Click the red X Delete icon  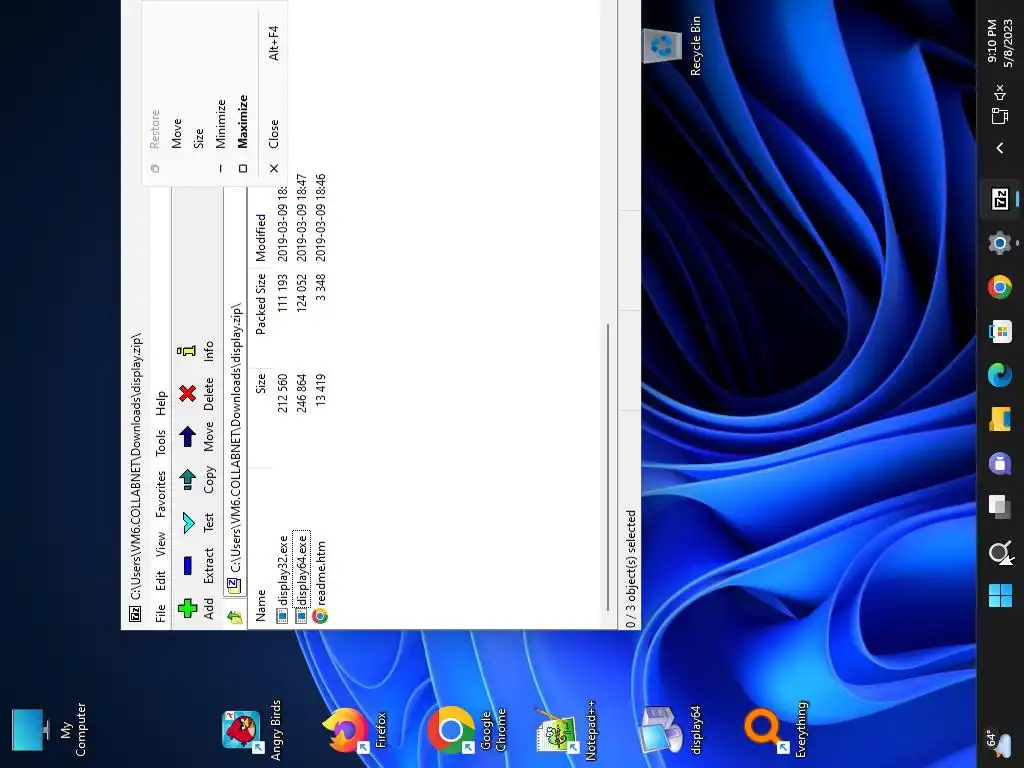click(187, 393)
